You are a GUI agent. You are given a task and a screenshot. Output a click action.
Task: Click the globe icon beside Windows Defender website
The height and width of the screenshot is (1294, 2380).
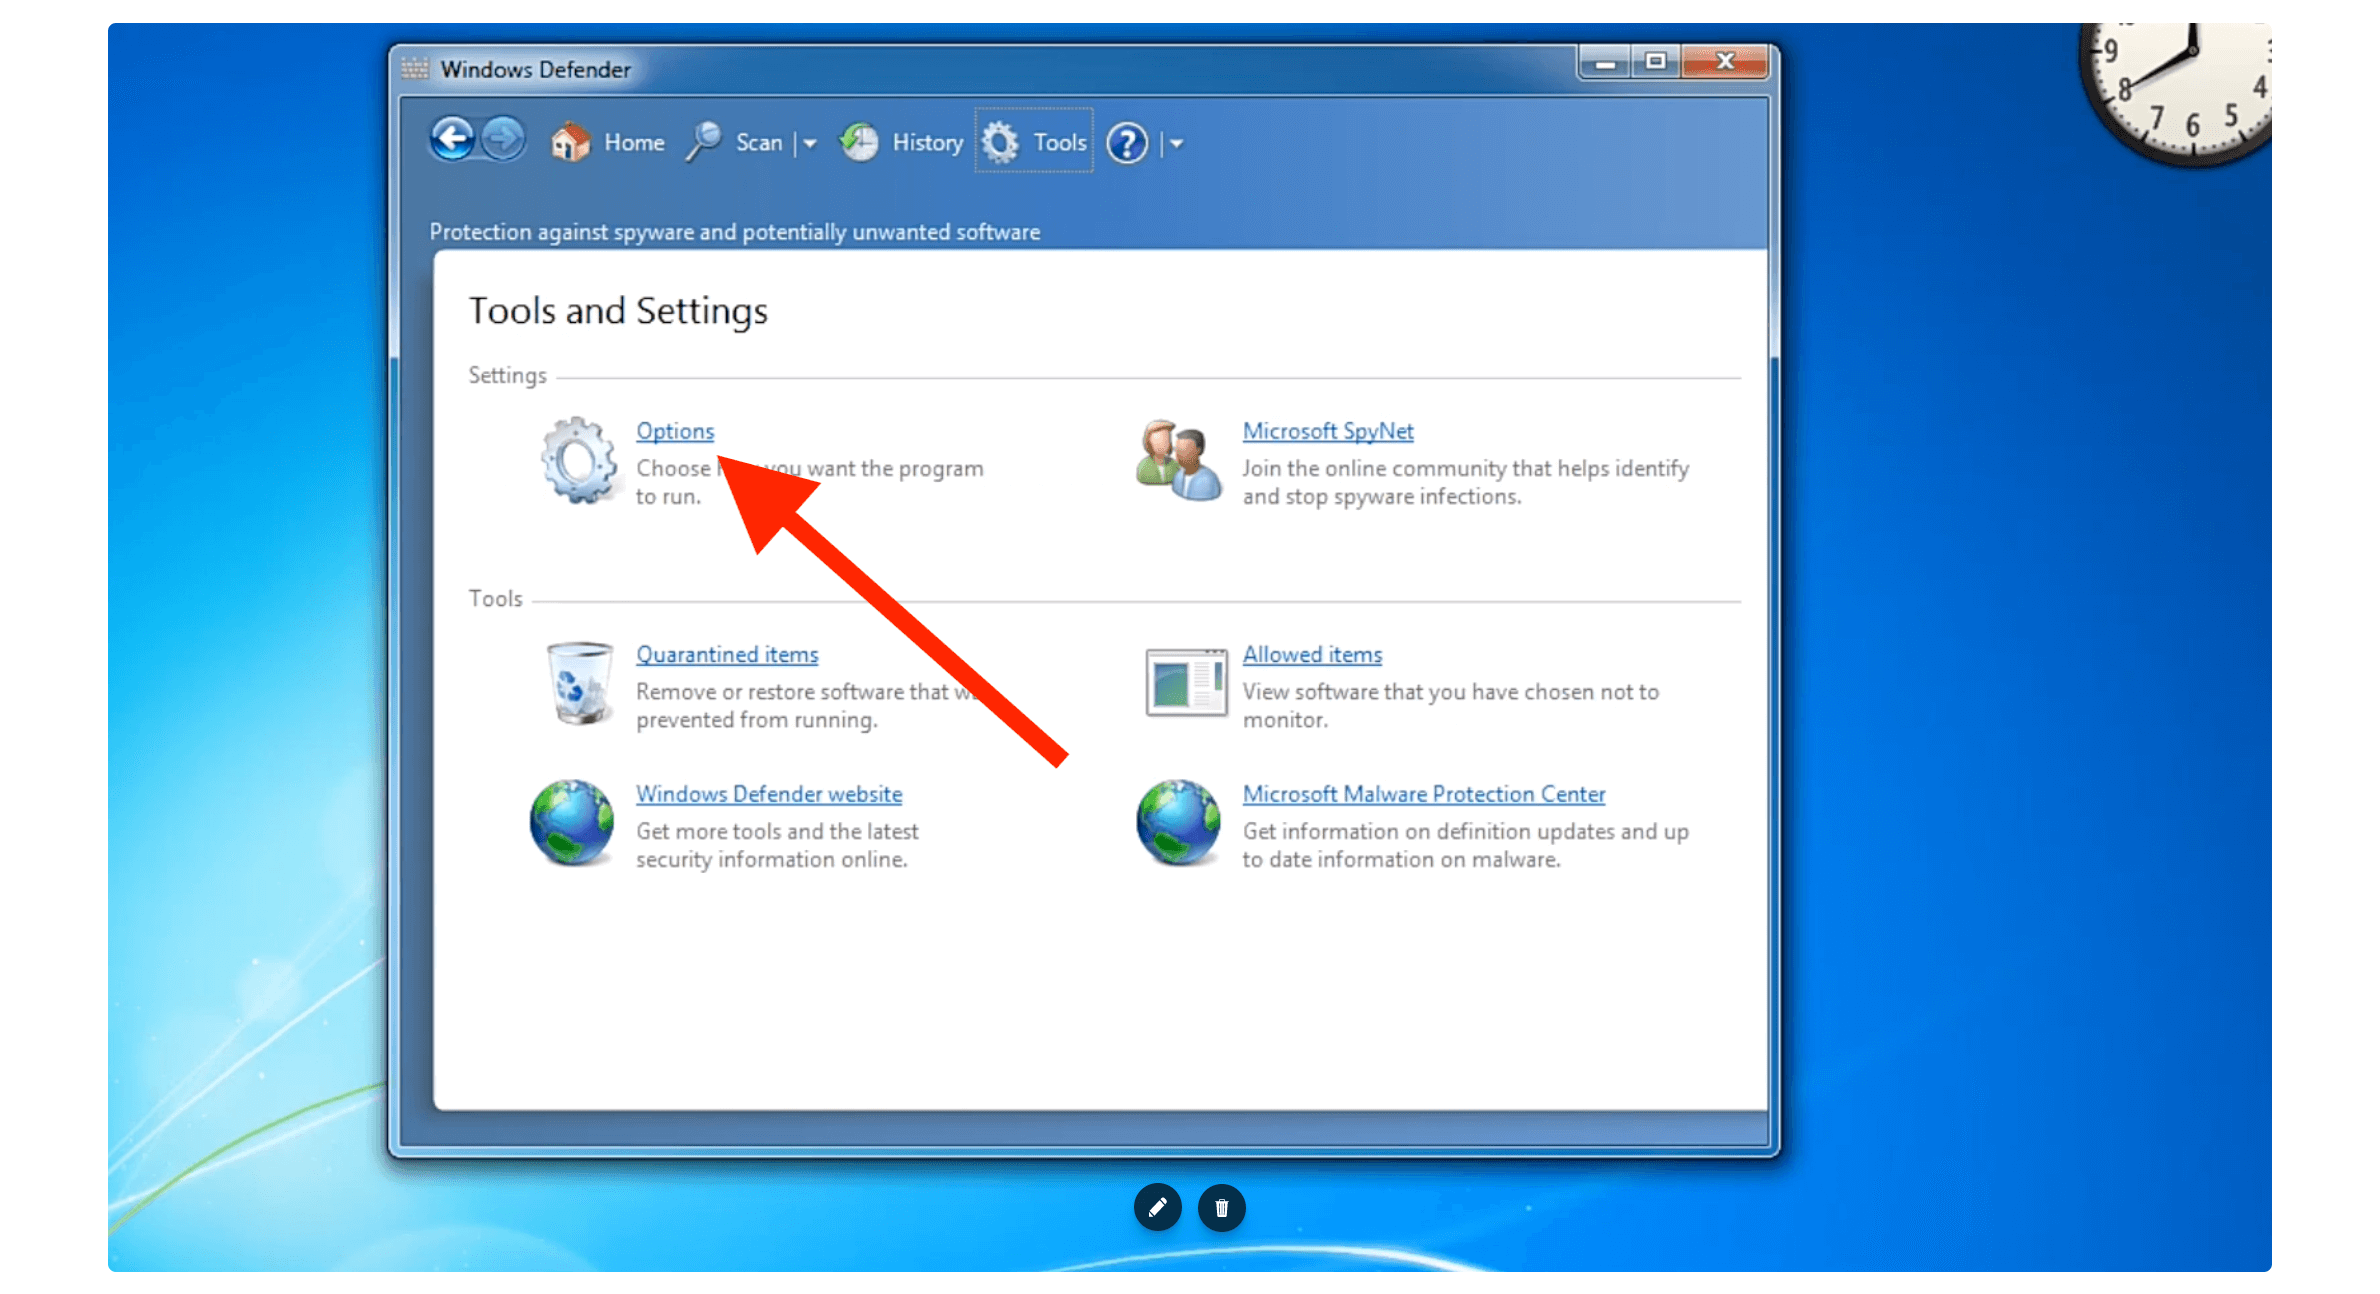click(572, 823)
